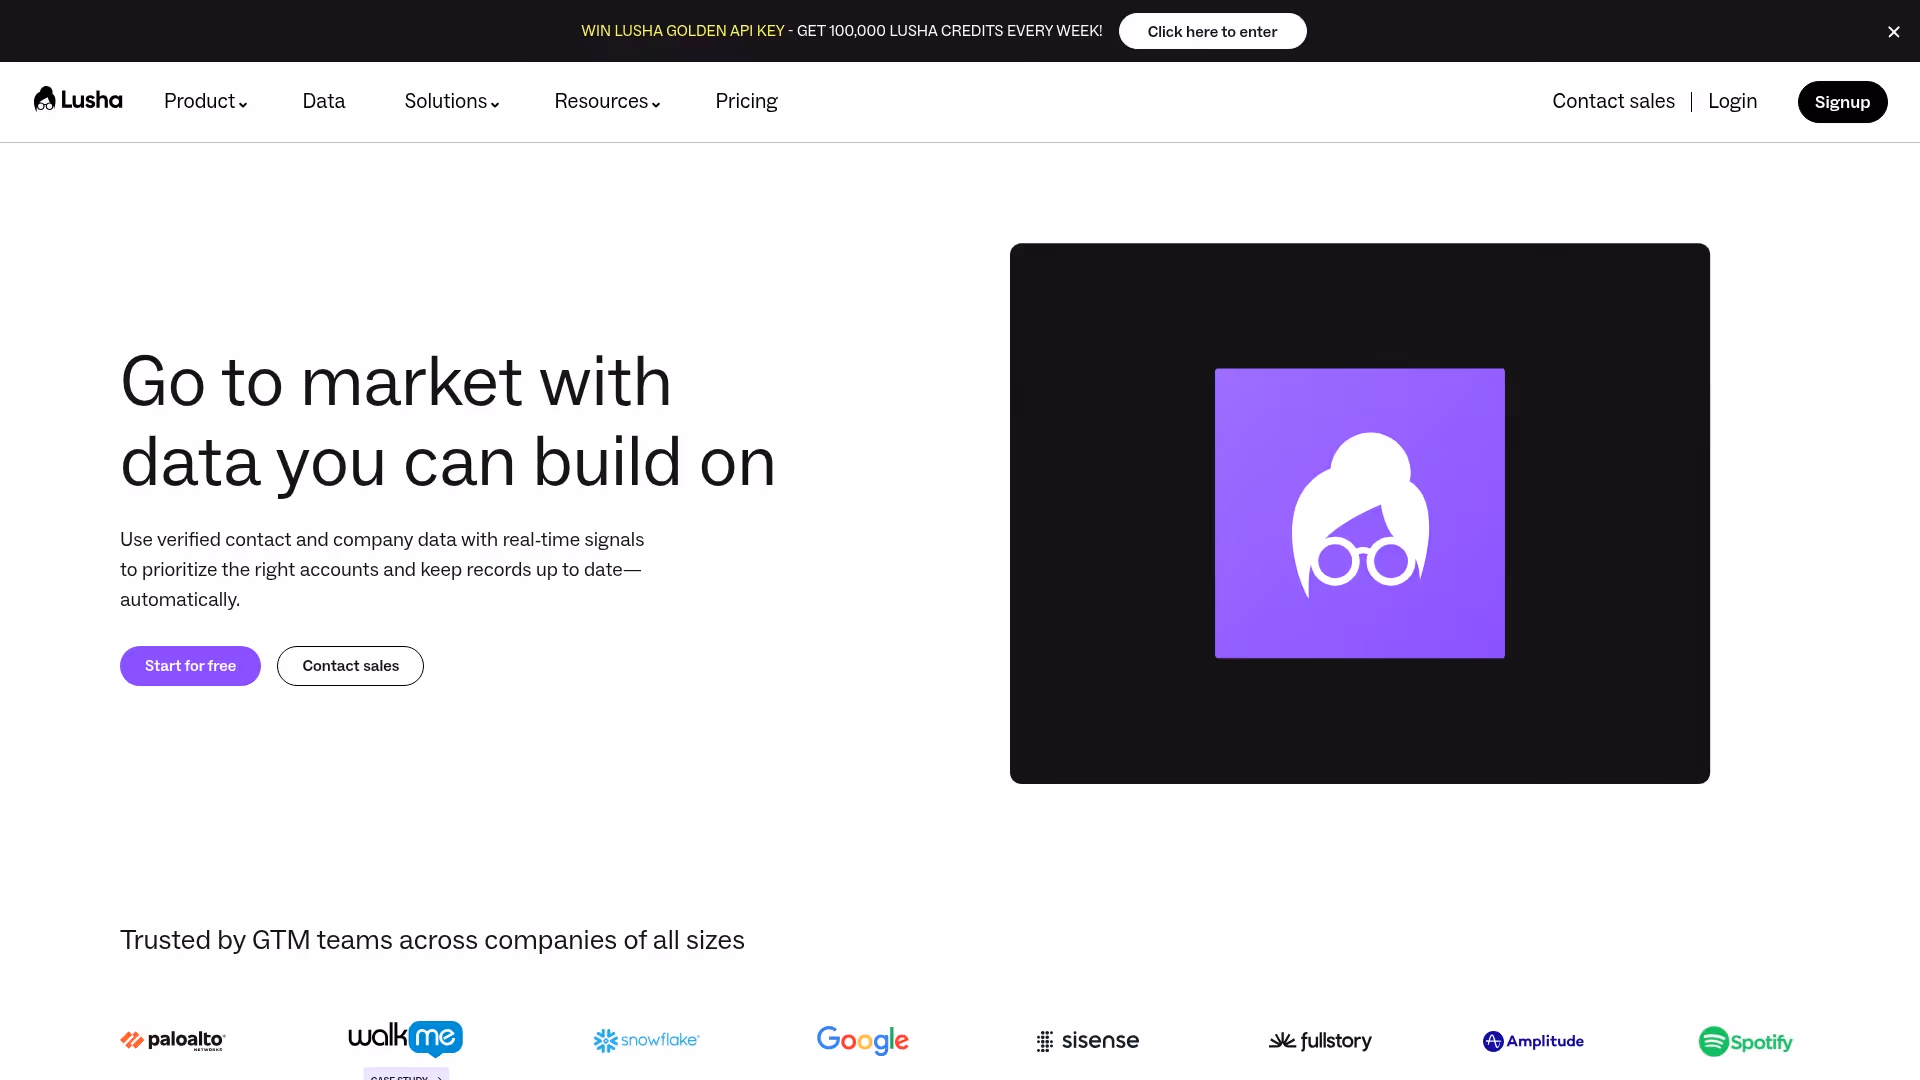The image size is (1920, 1080).
Task: Click the Signup button
Action: tap(1842, 102)
